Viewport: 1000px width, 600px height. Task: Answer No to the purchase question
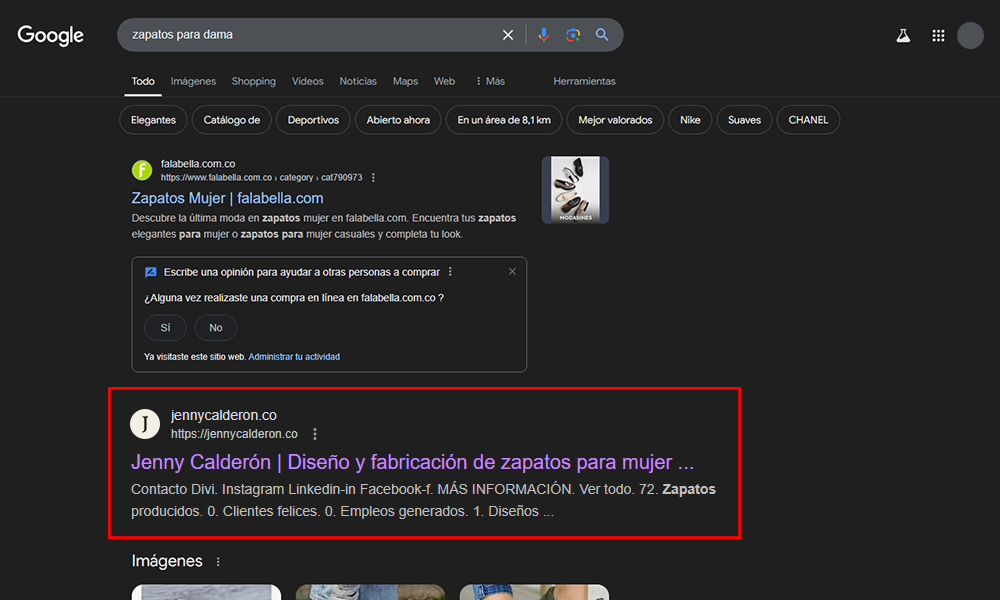(216, 328)
